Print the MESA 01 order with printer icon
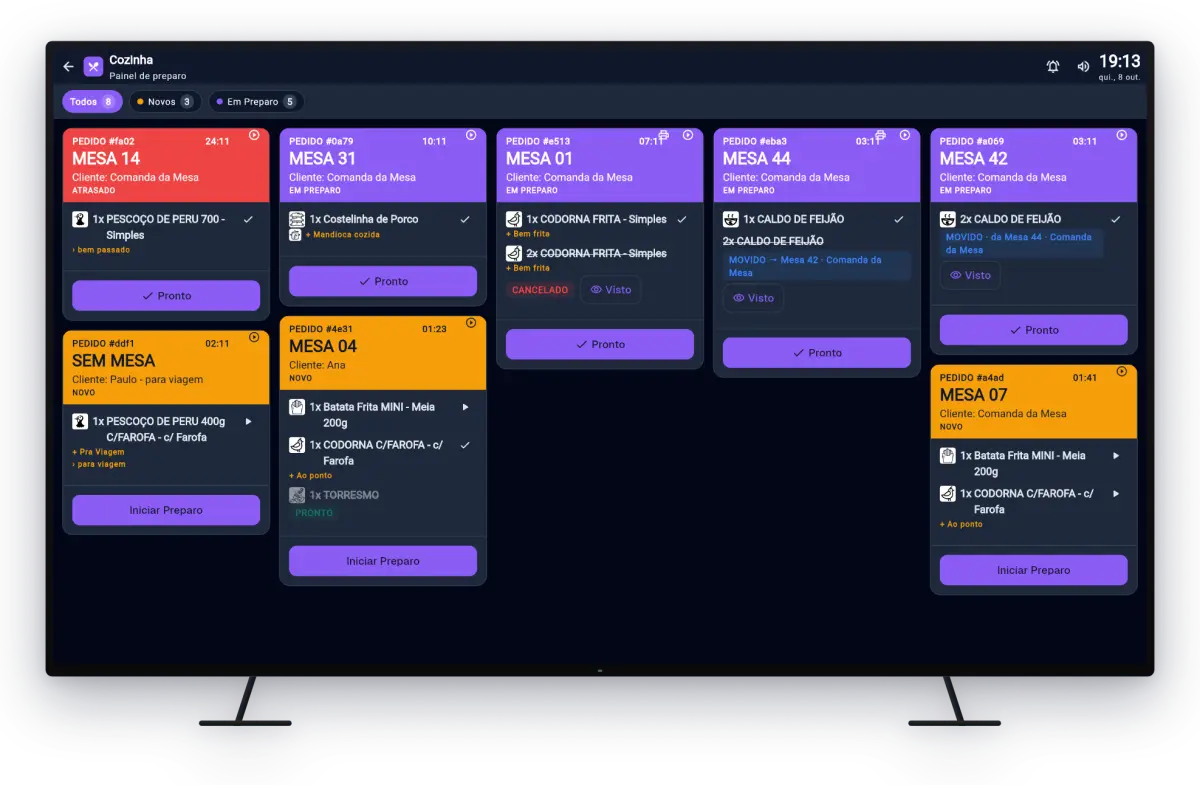Screen dimensions: 1200x785 pos(664,136)
